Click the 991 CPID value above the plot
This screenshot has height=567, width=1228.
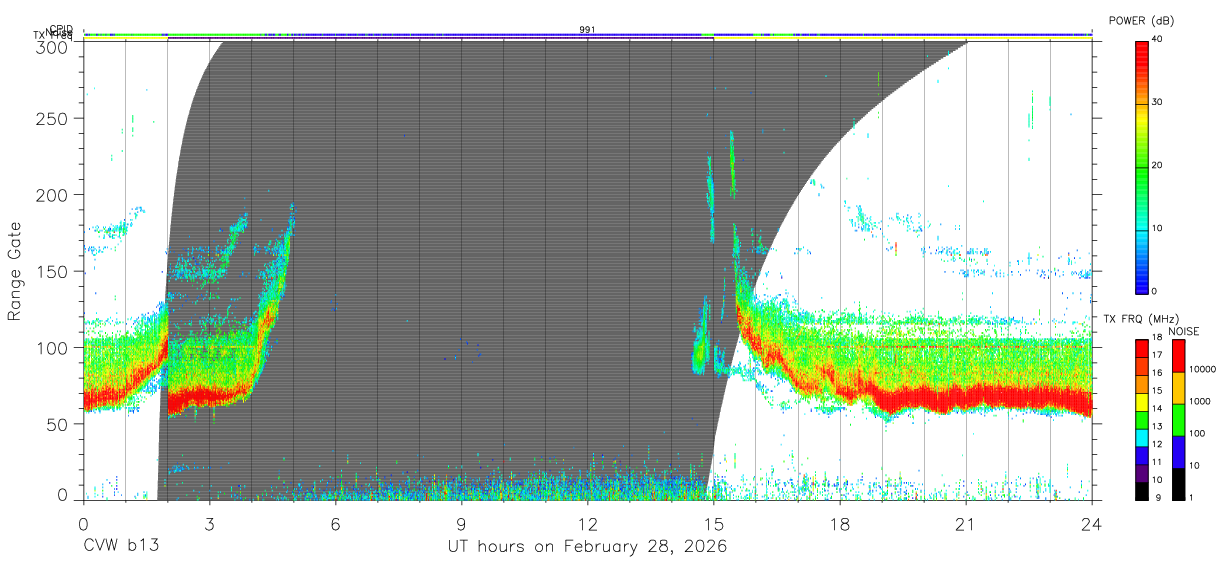587,30
